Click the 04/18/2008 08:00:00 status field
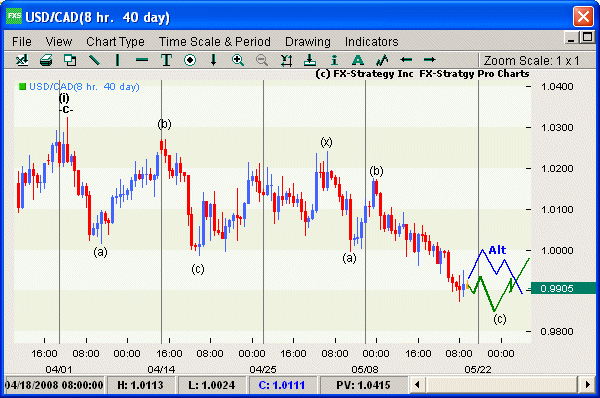 point(54,385)
